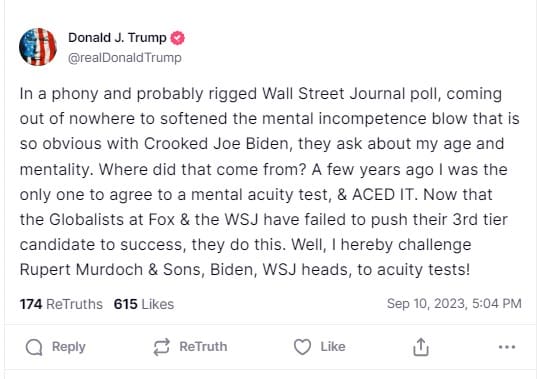The width and height of the screenshot is (539, 379).
Task: Click the ReTruth text label
Action: [203, 347]
